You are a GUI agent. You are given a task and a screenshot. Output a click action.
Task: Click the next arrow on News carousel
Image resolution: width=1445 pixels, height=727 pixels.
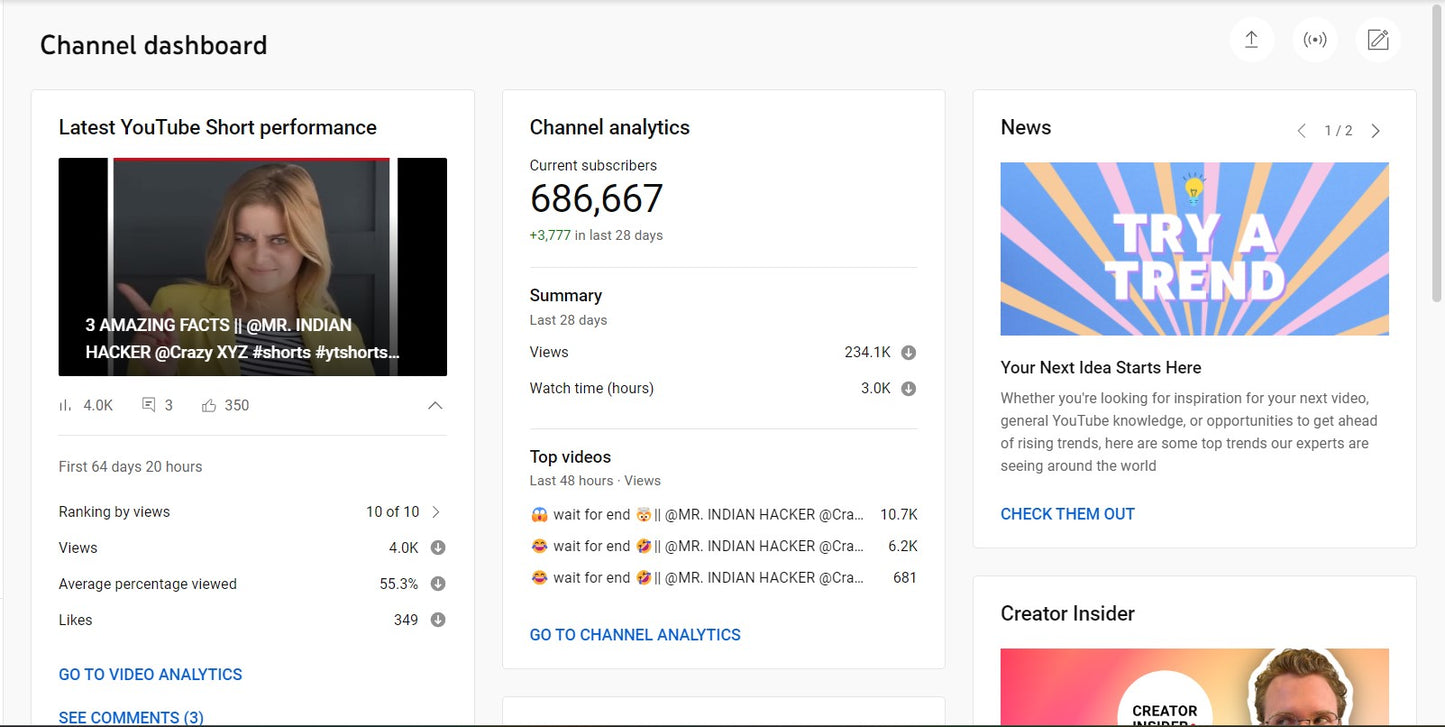coord(1376,130)
